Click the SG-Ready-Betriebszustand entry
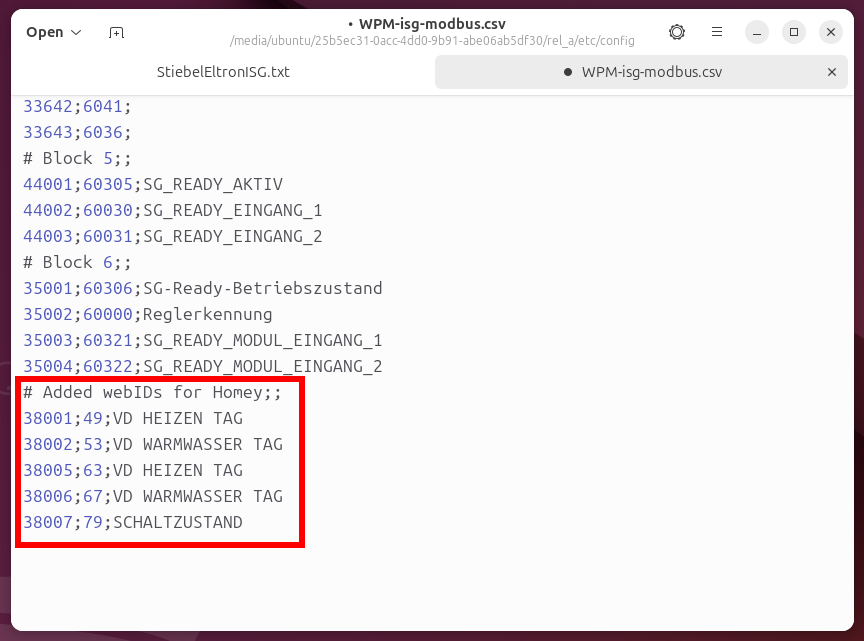The width and height of the screenshot is (864, 641). [x=262, y=288]
